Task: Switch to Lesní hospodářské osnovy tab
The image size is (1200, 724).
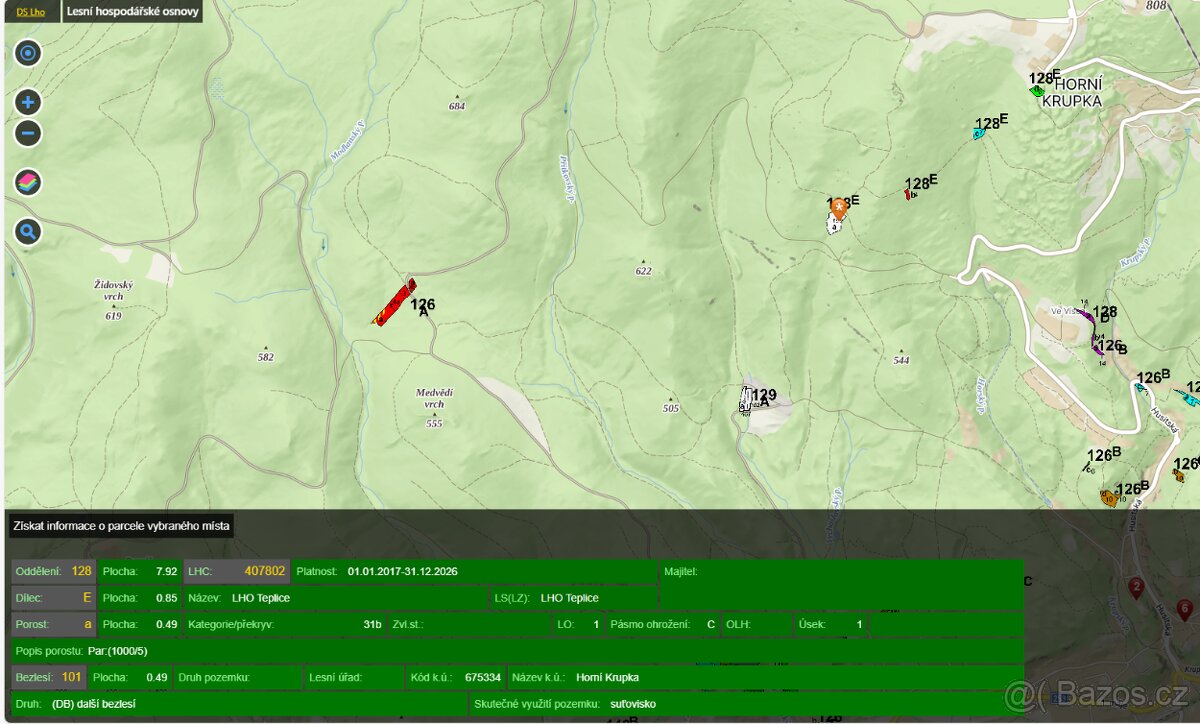Action: [132, 13]
